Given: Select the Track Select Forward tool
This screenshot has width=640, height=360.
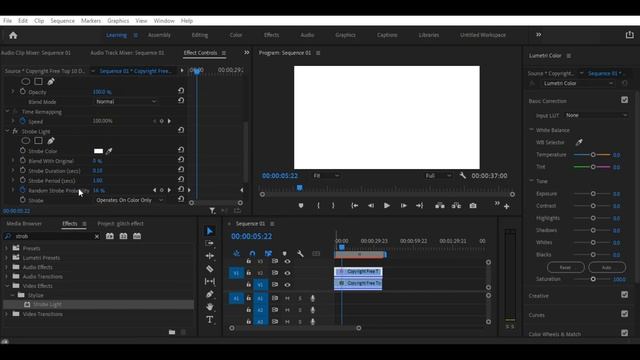Looking at the screenshot, I should point(209,243).
